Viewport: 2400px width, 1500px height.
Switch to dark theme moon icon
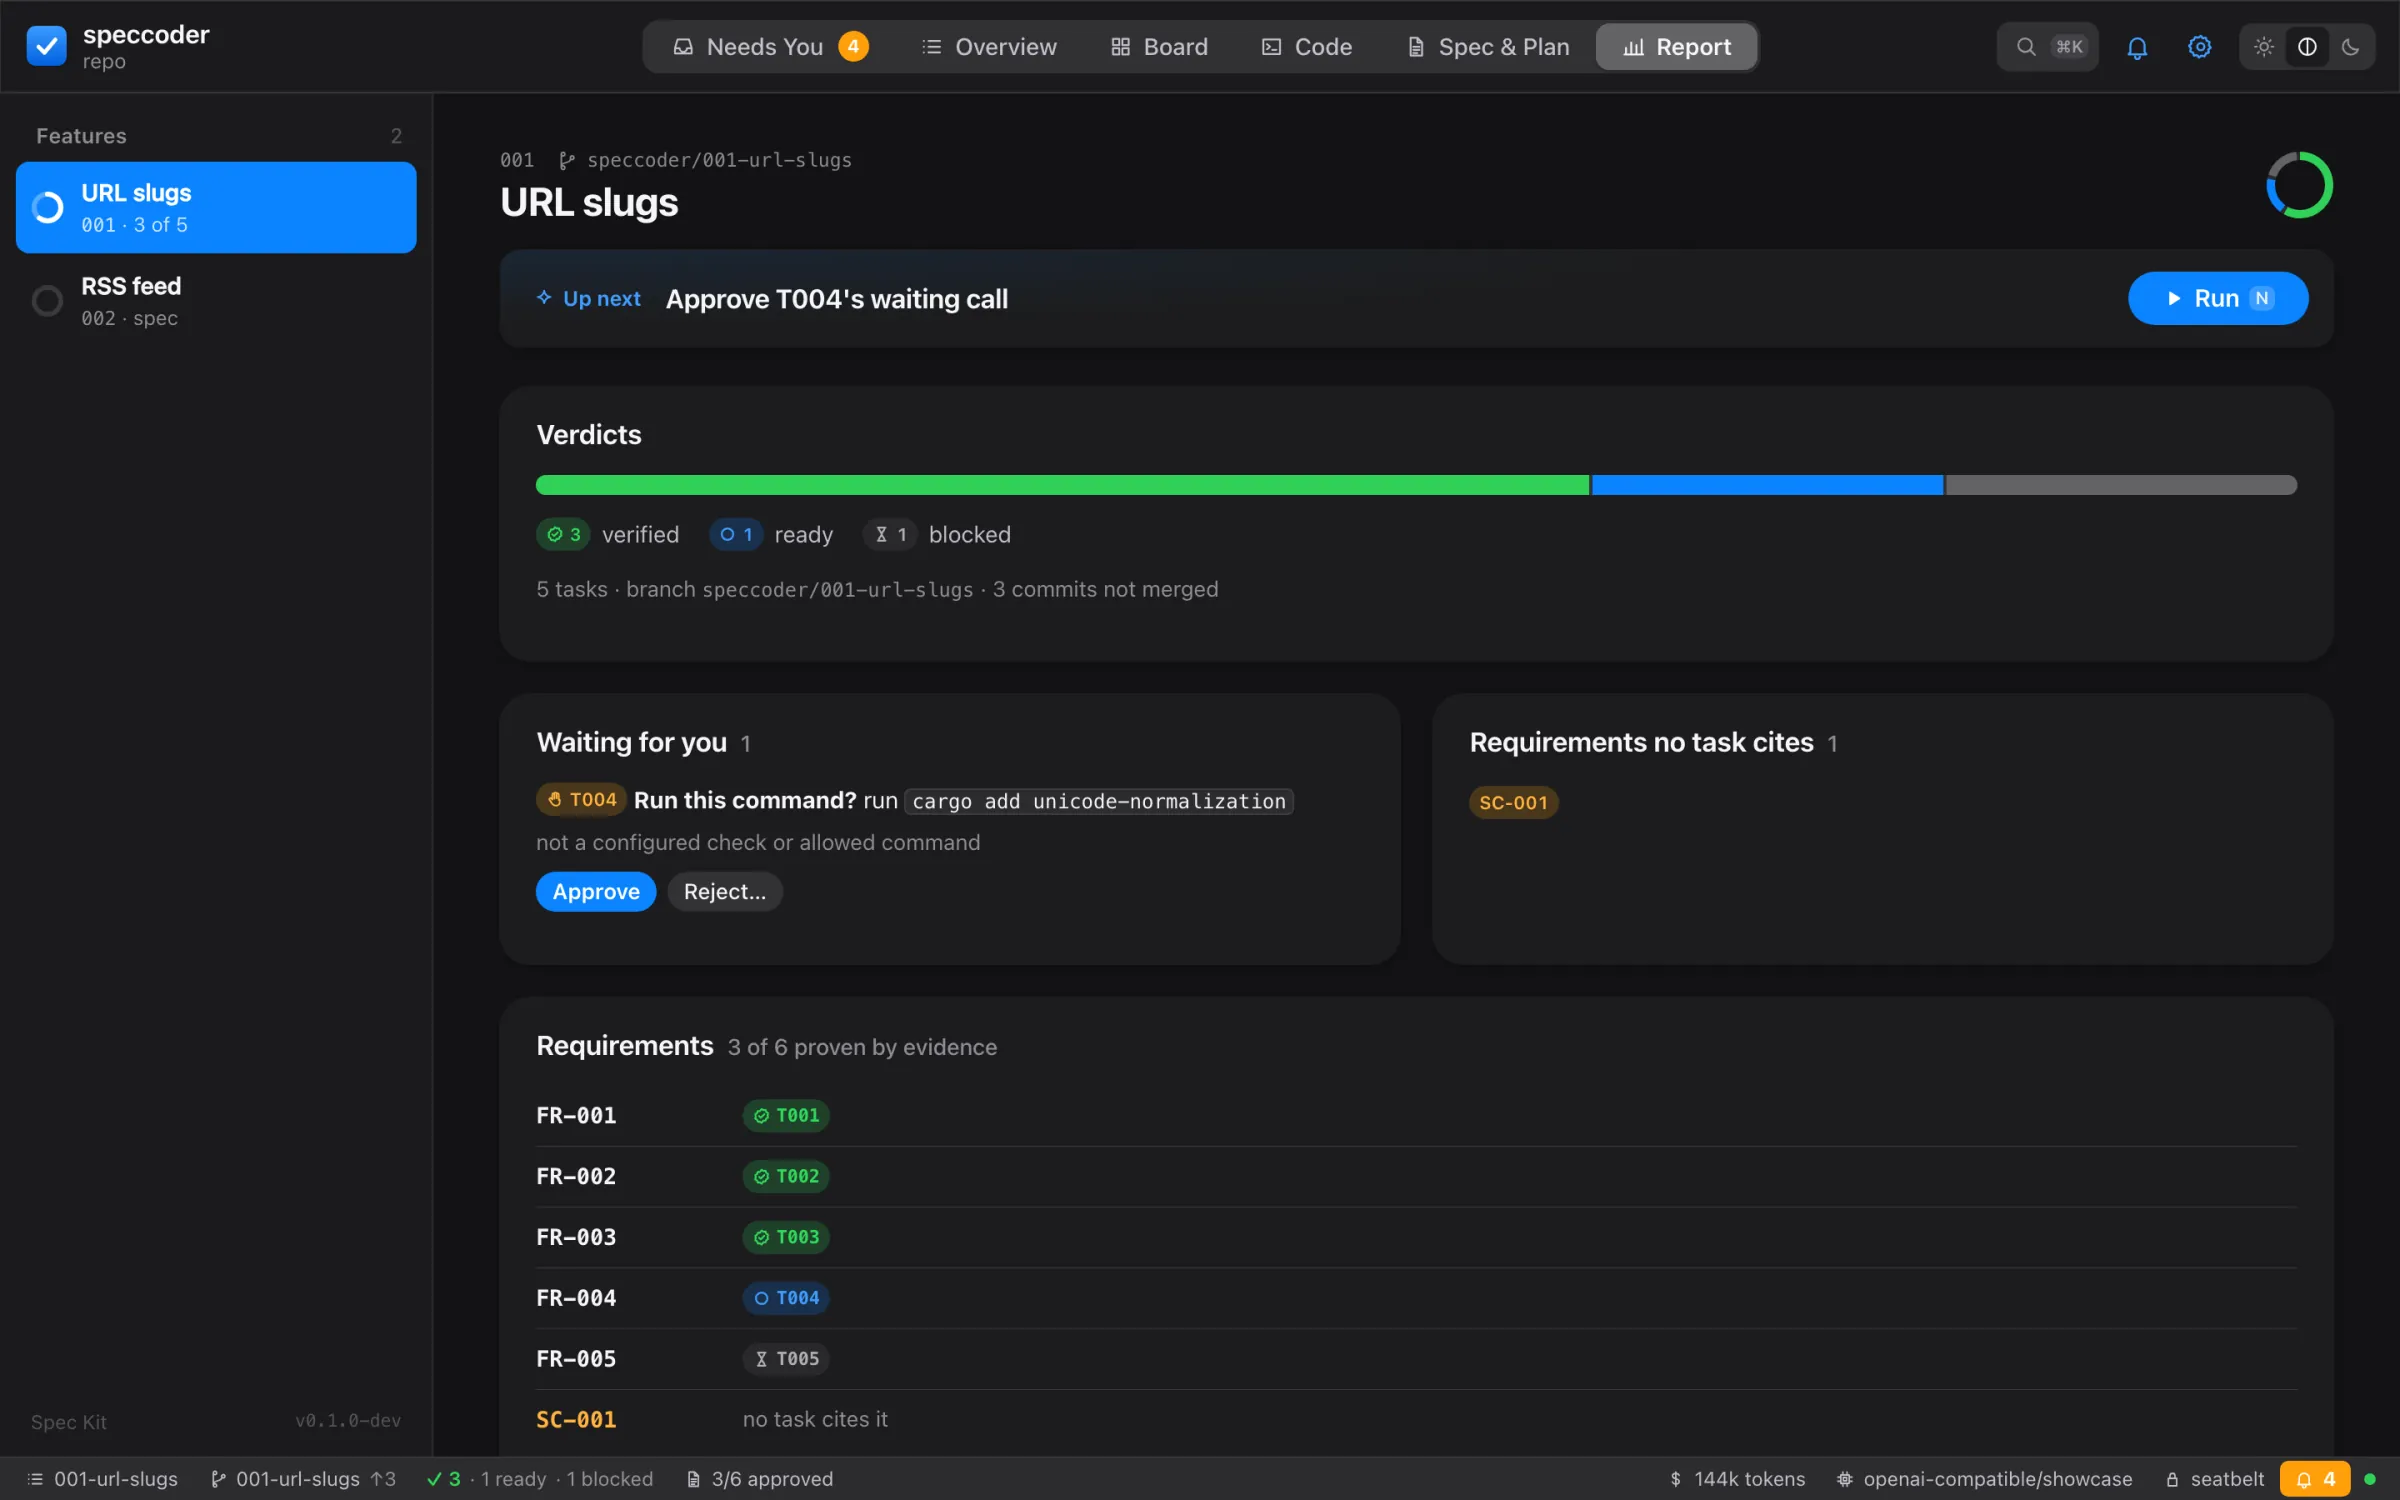(2350, 47)
